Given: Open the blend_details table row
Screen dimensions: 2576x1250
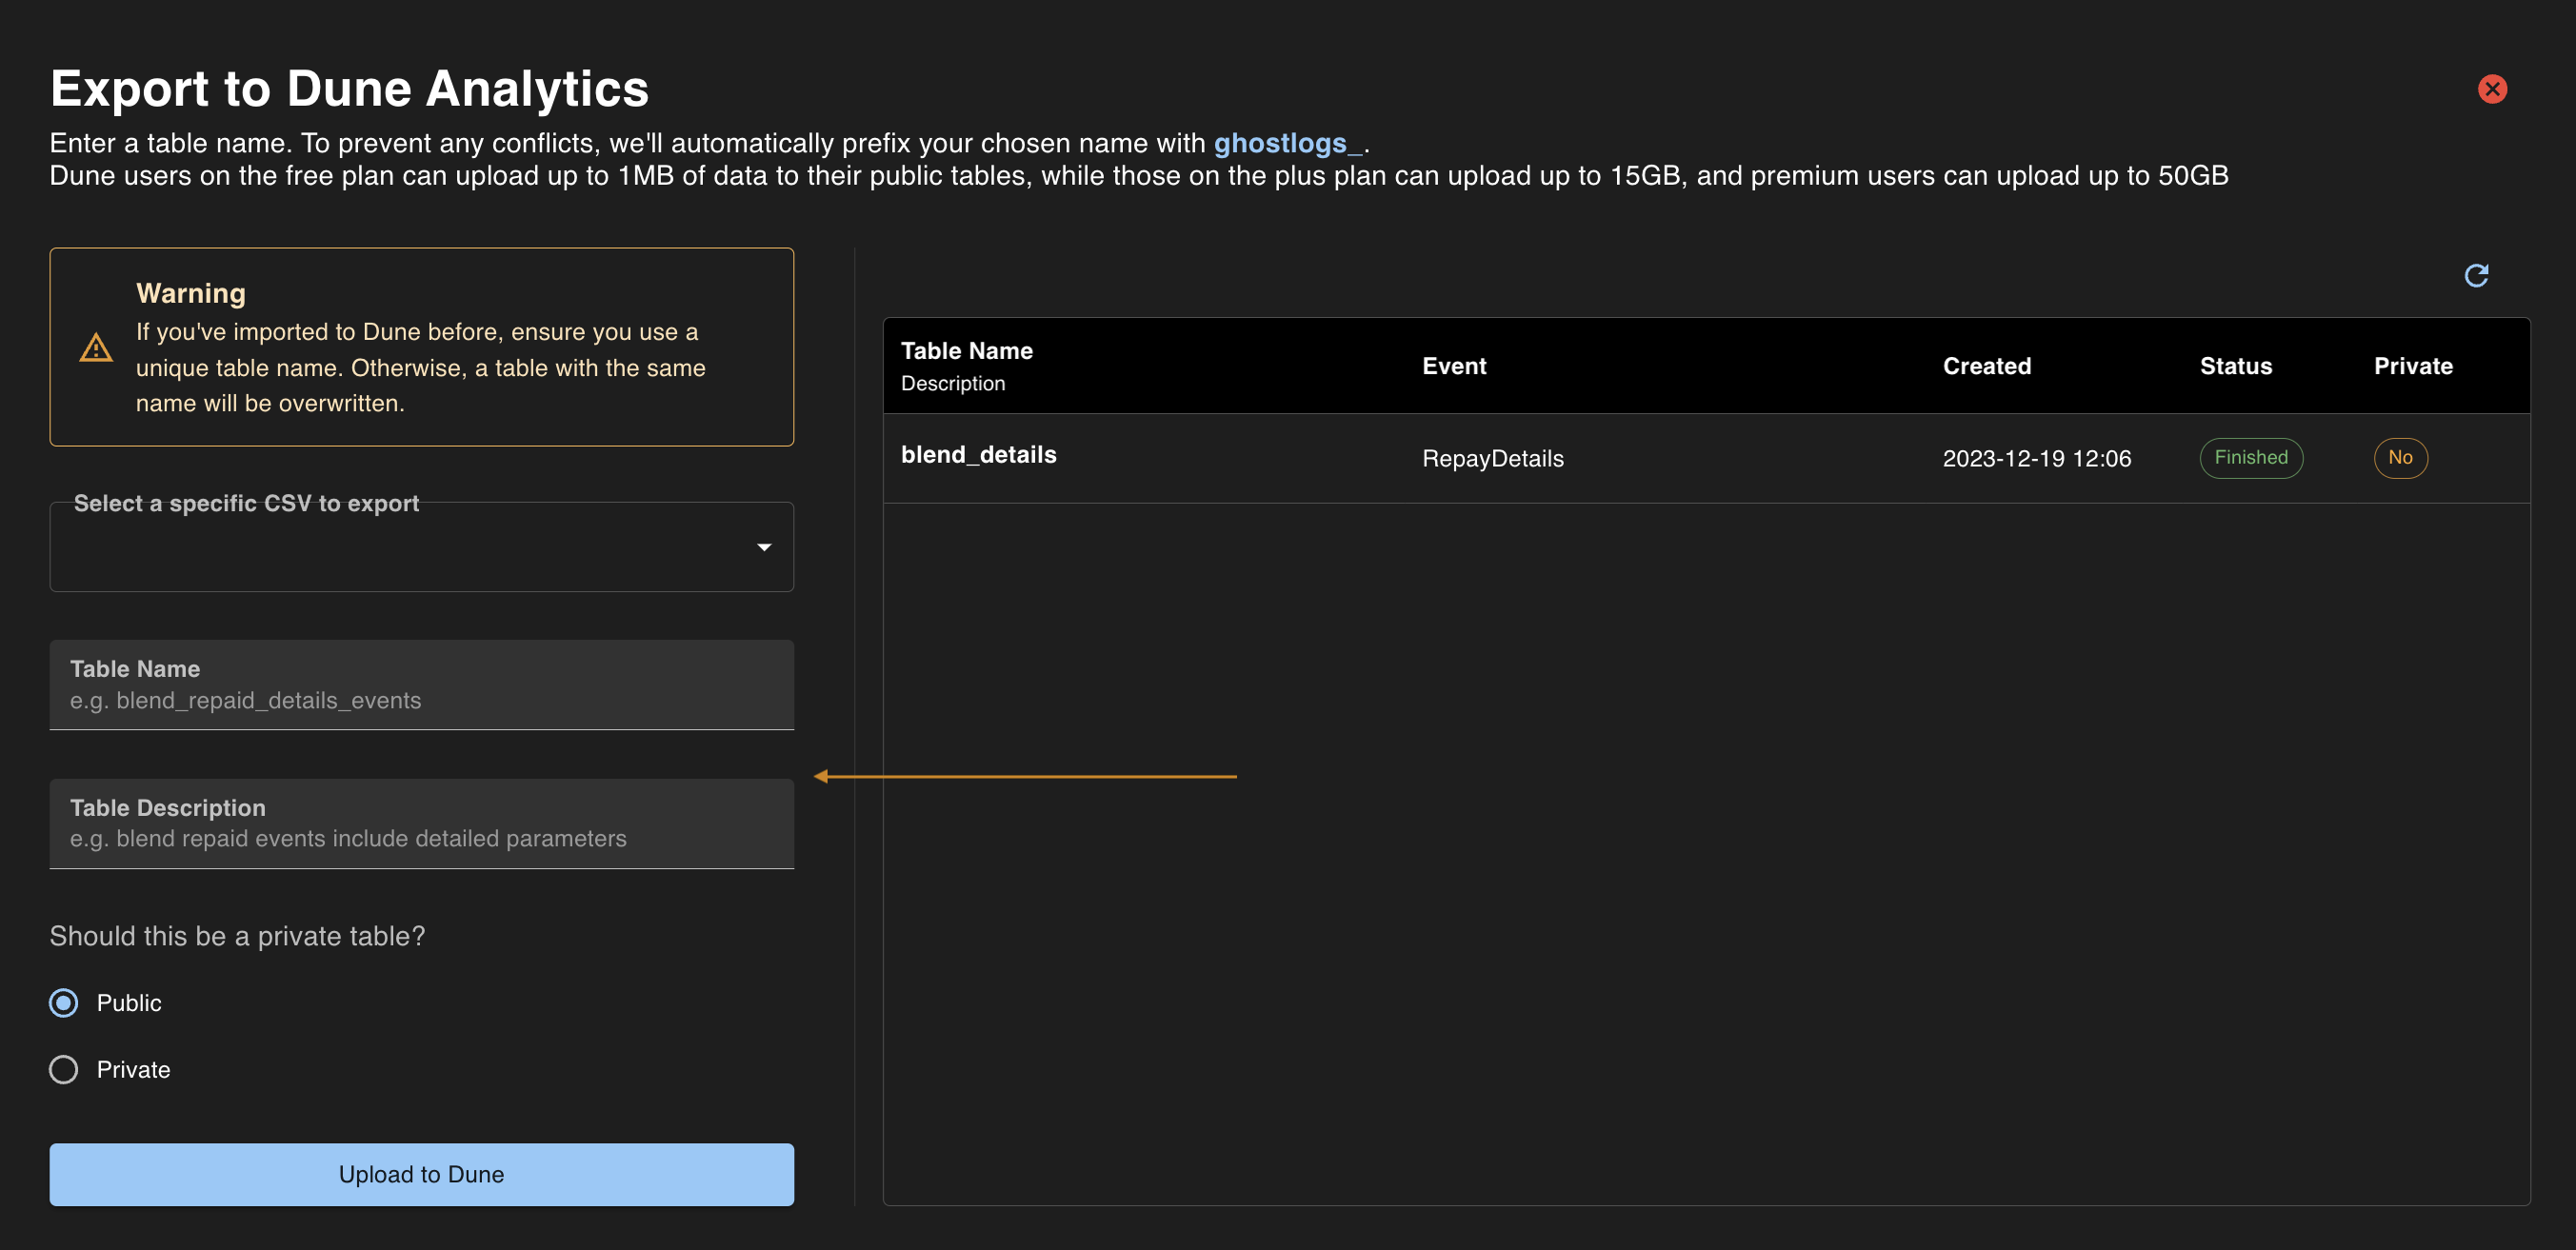Looking at the screenshot, I should tap(978, 455).
